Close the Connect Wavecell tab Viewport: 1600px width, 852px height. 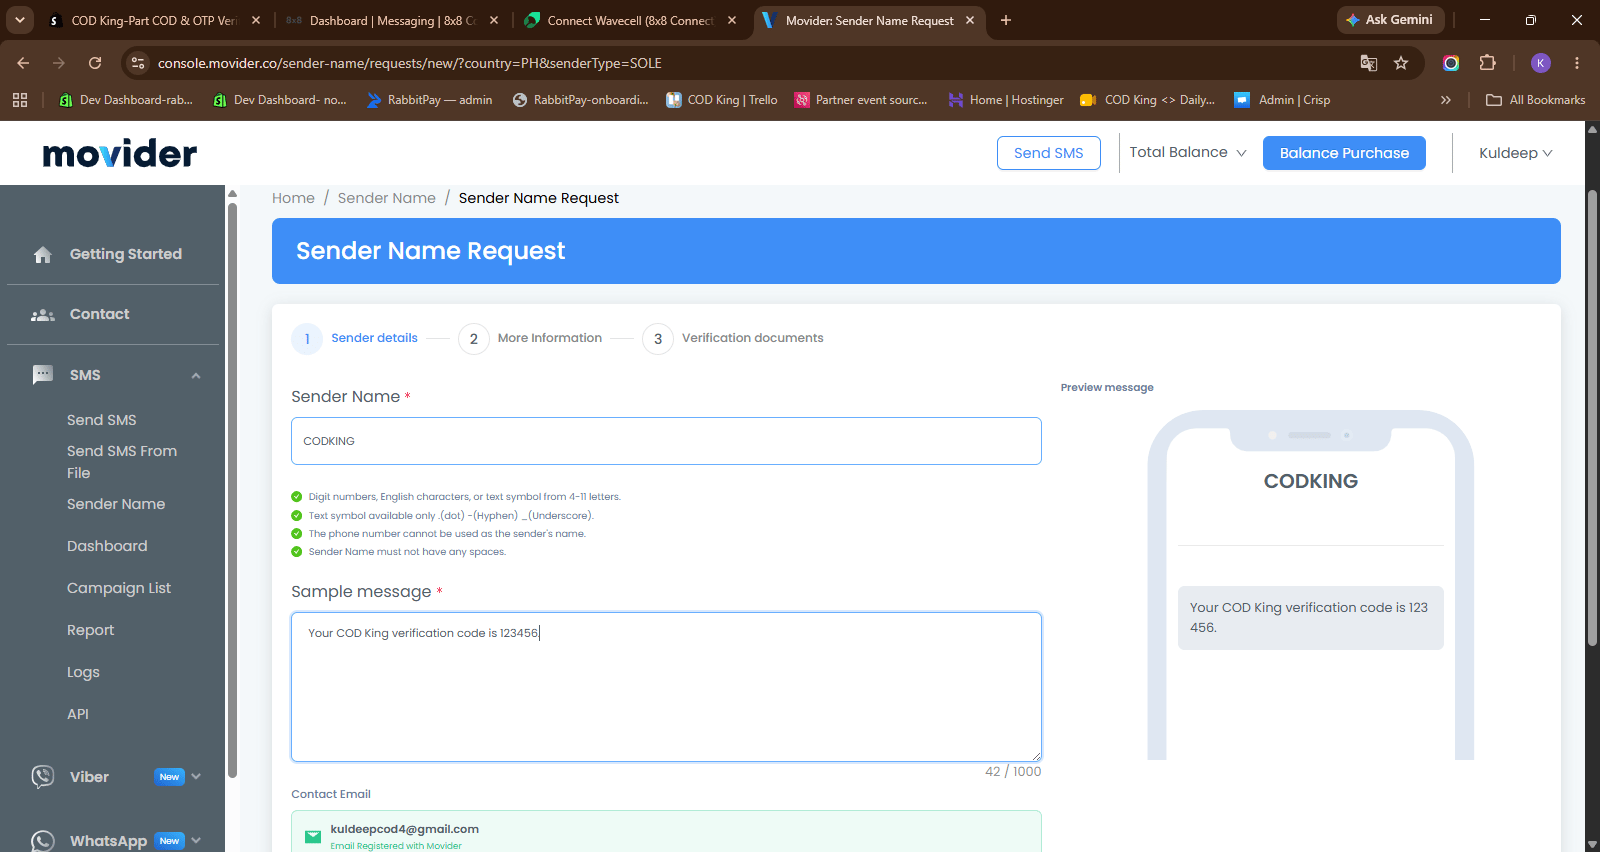732,20
